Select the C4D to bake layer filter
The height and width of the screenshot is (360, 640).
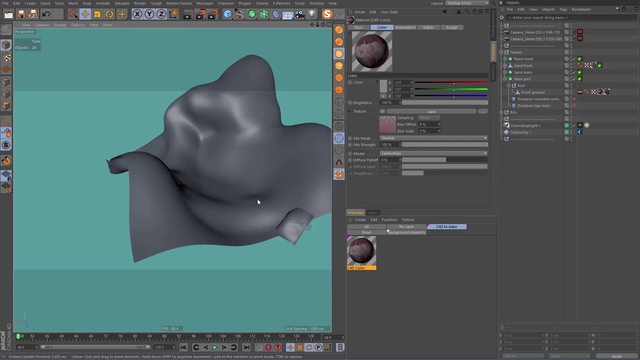click(447, 227)
